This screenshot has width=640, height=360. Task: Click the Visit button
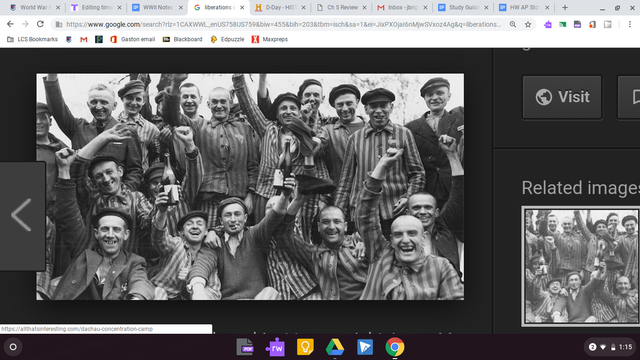[x=562, y=97]
